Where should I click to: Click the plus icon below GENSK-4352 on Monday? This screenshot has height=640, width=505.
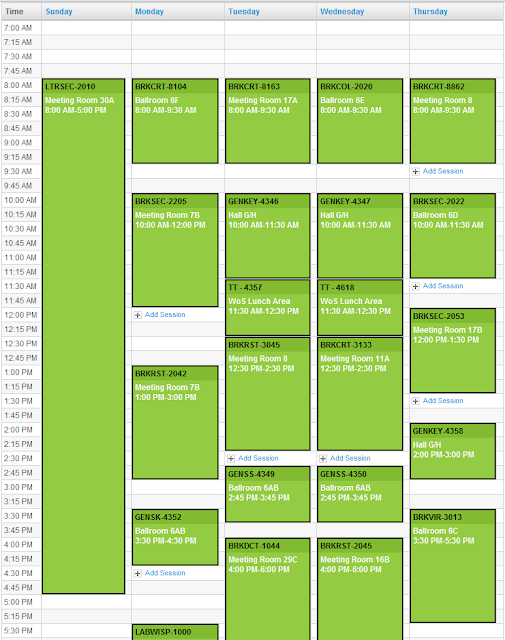138,573
